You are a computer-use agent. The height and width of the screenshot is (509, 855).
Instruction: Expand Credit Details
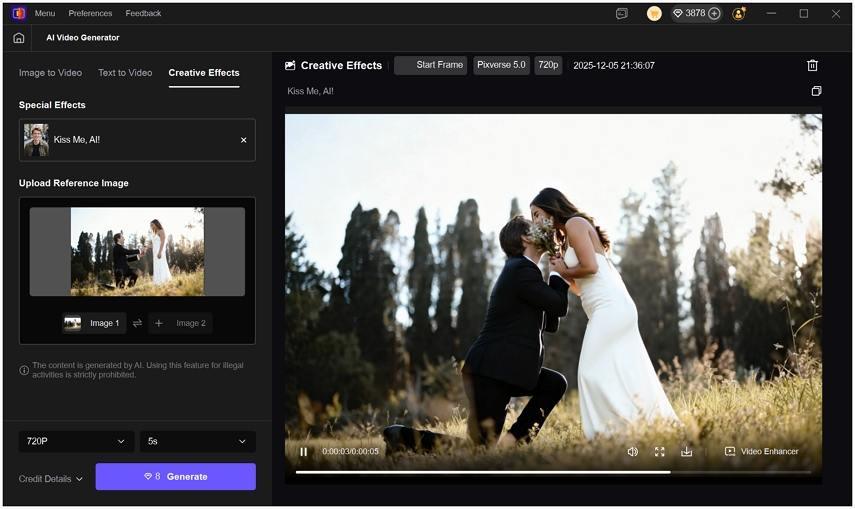click(x=51, y=479)
